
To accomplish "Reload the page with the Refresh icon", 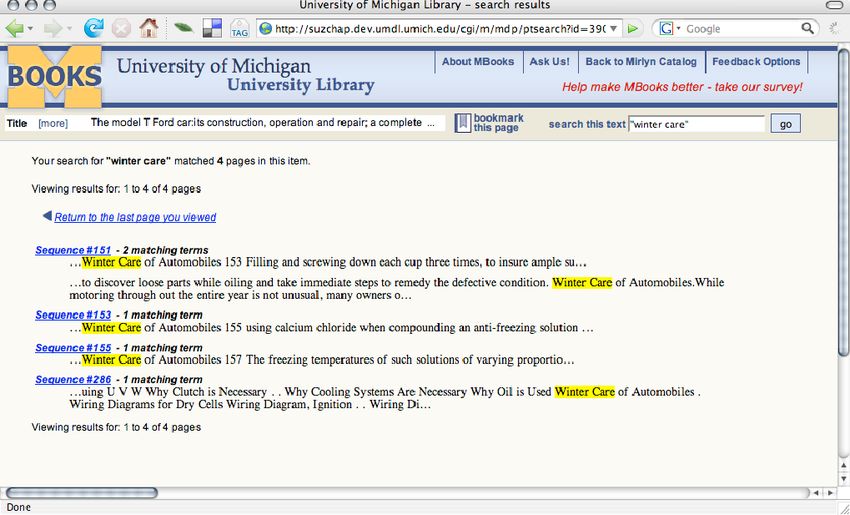I will click(93, 28).
